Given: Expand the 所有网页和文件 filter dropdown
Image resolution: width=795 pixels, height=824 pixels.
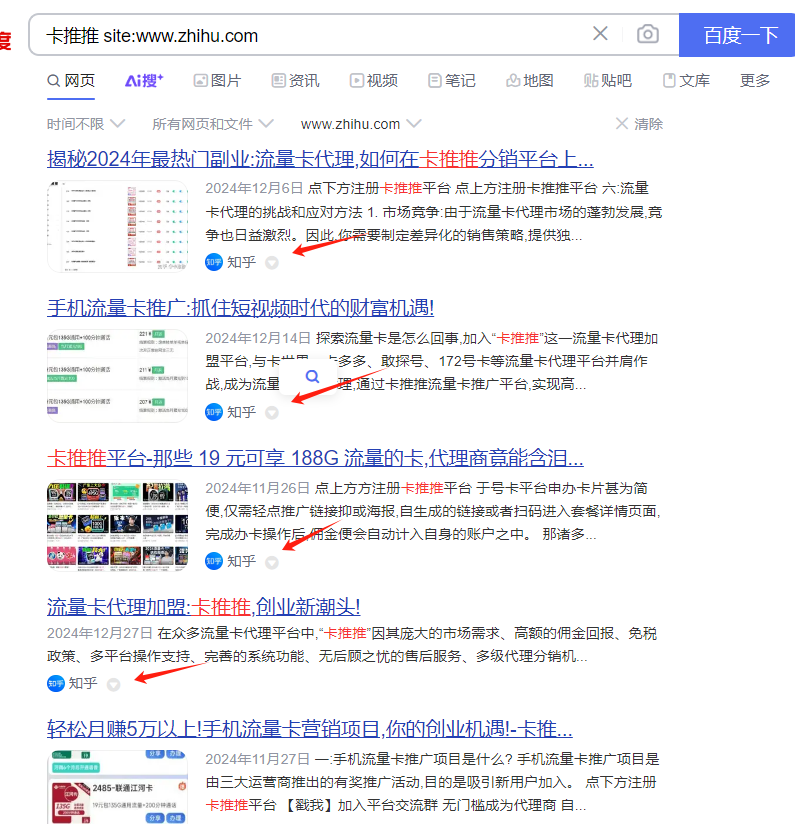Looking at the screenshot, I should [213, 124].
